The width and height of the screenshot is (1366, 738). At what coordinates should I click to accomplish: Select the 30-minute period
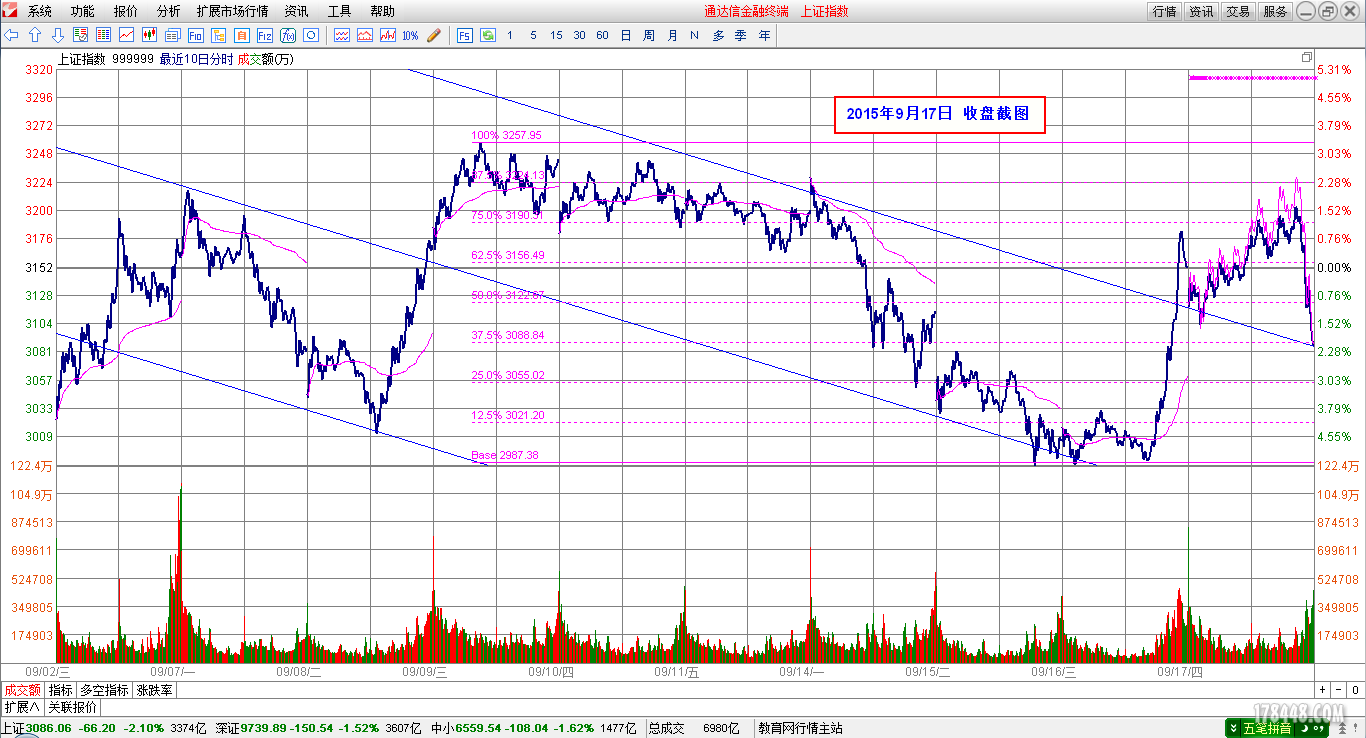pos(580,35)
